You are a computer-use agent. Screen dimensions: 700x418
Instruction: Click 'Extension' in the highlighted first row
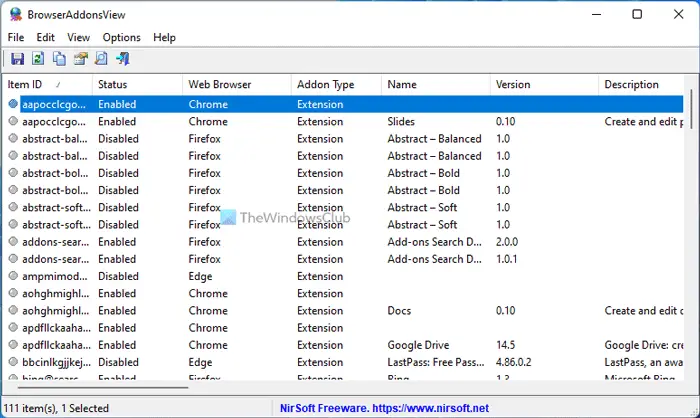[320, 104]
